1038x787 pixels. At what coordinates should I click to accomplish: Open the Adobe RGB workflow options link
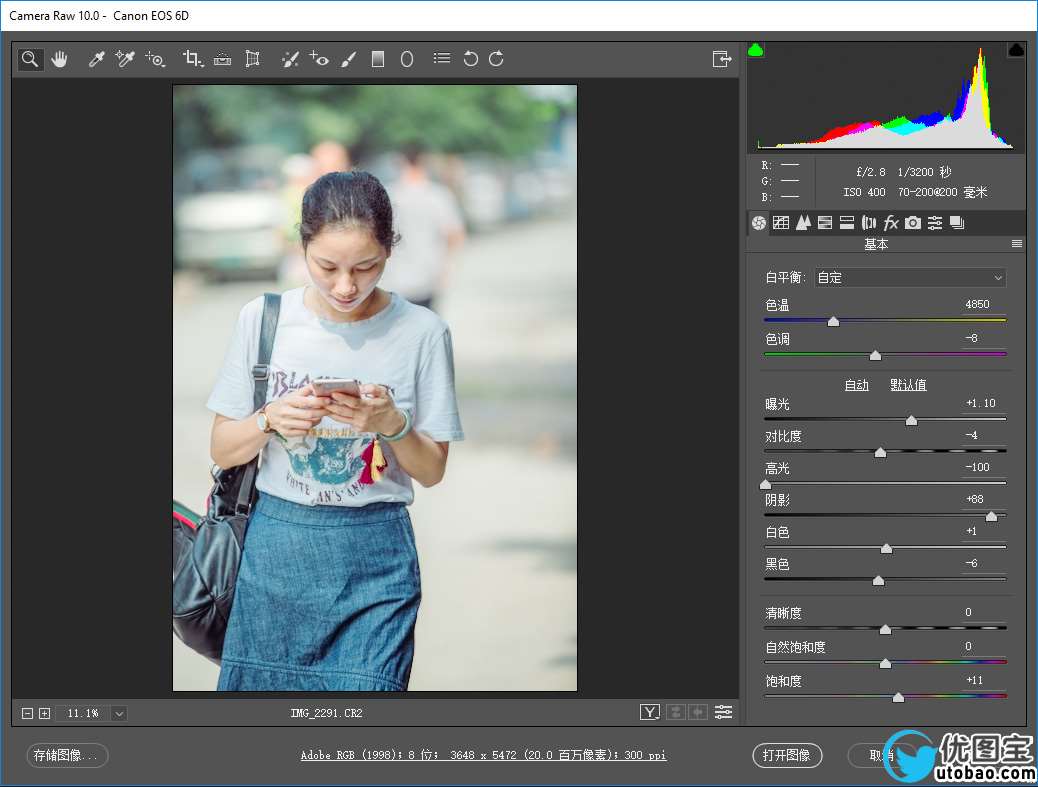(483, 755)
